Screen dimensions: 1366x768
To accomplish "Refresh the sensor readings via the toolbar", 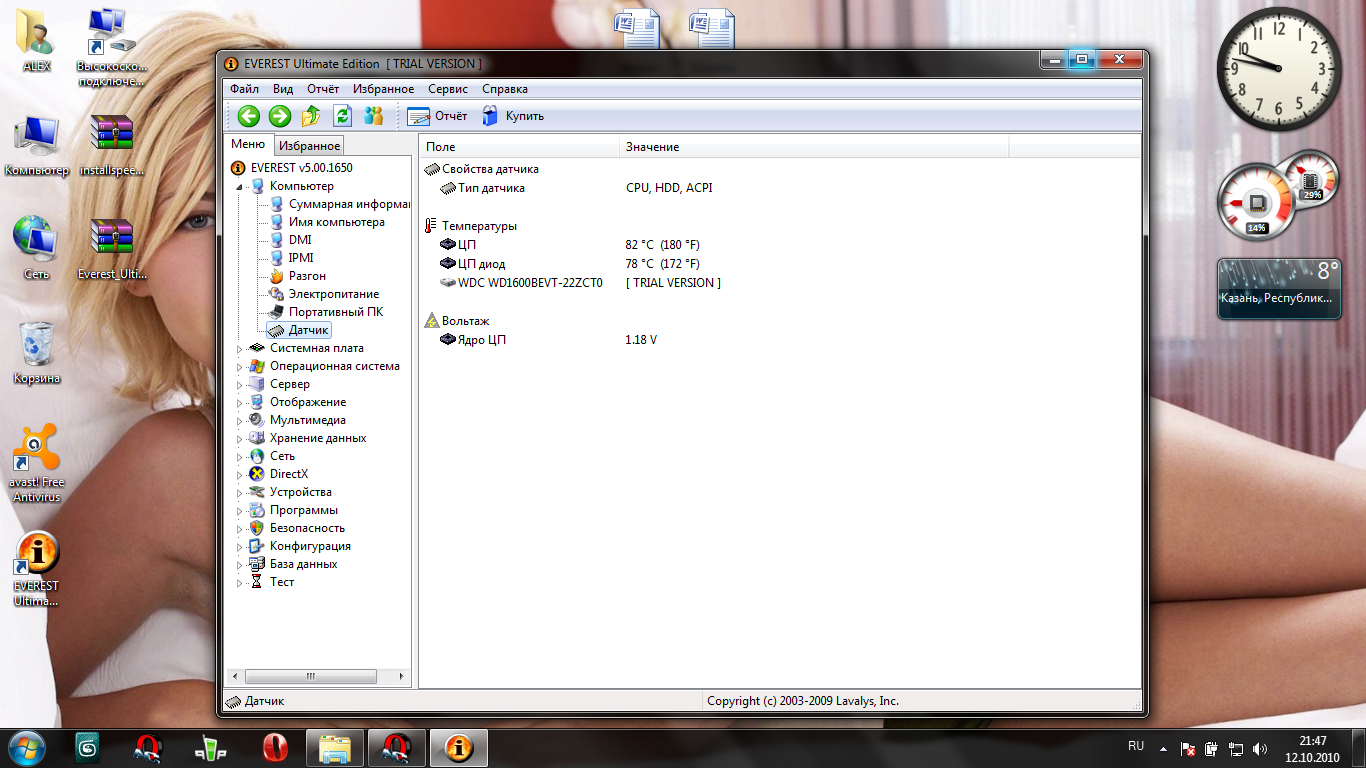I will (x=342, y=116).
